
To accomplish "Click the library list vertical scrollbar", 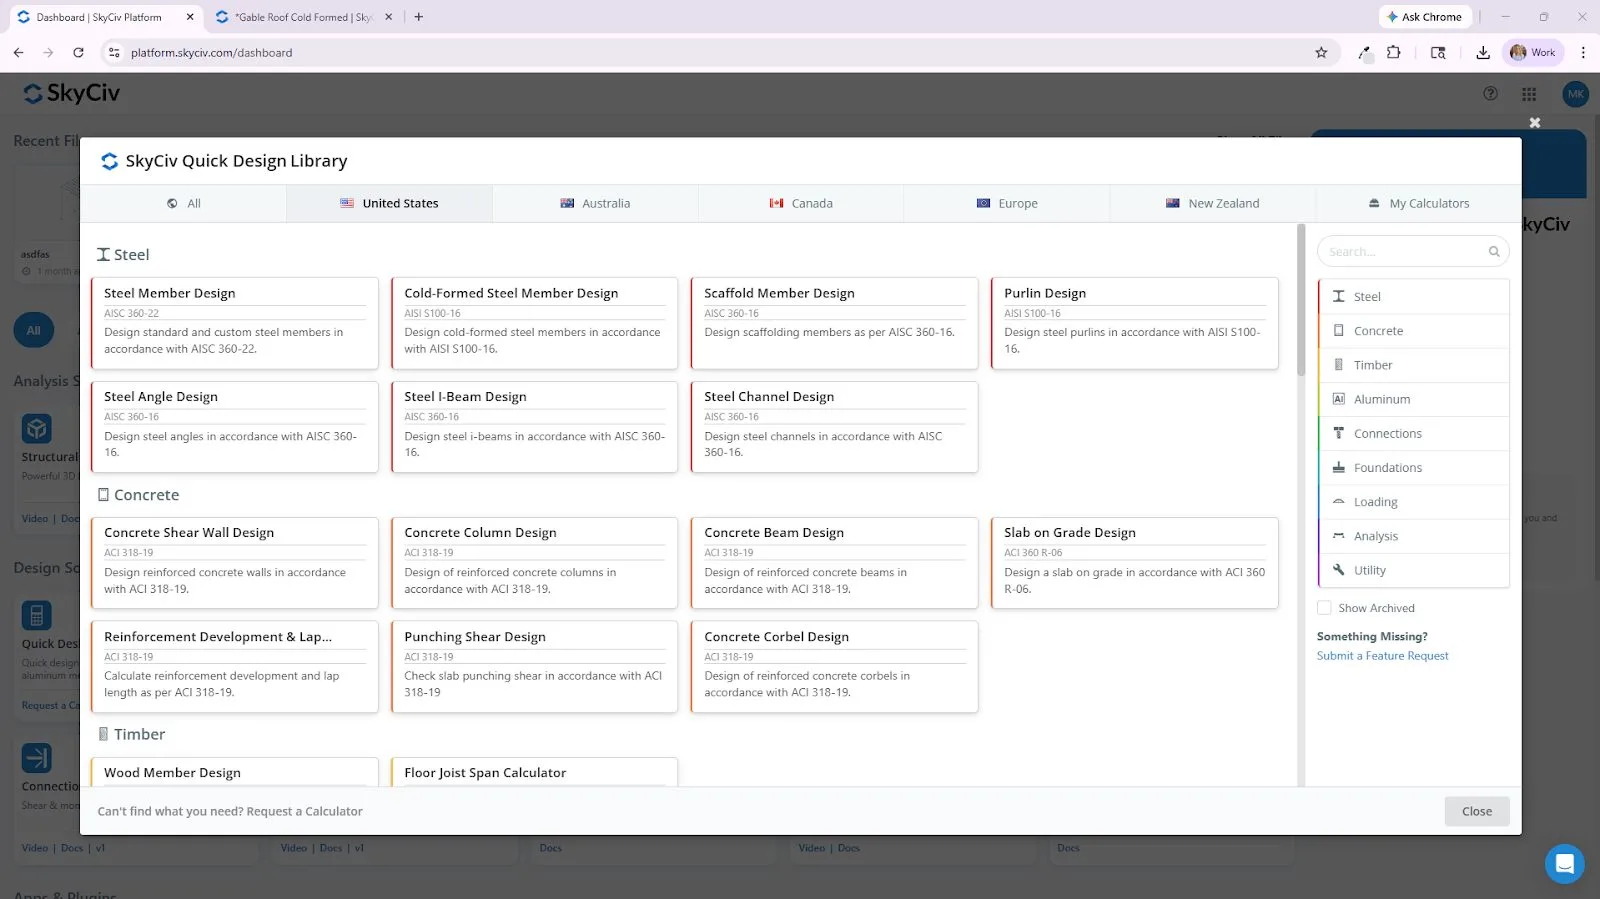I will (1301, 300).
